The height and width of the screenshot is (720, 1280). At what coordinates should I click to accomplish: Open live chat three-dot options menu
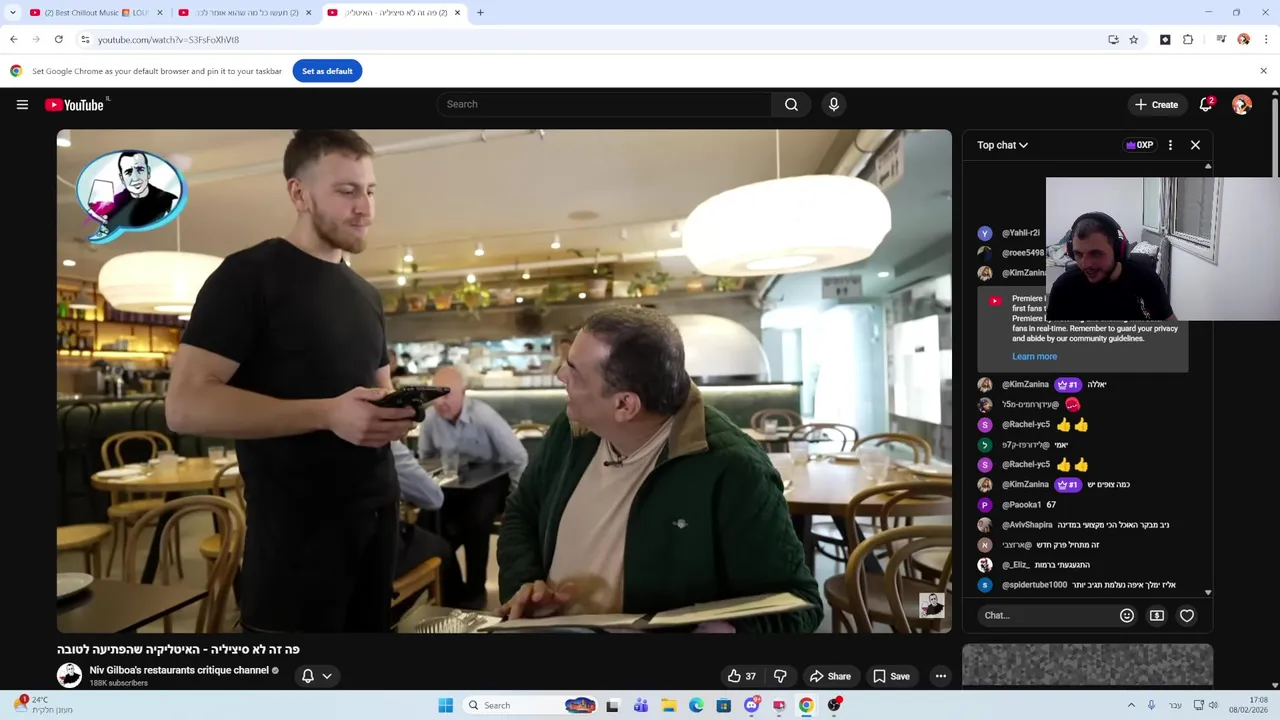[1170, 145]
